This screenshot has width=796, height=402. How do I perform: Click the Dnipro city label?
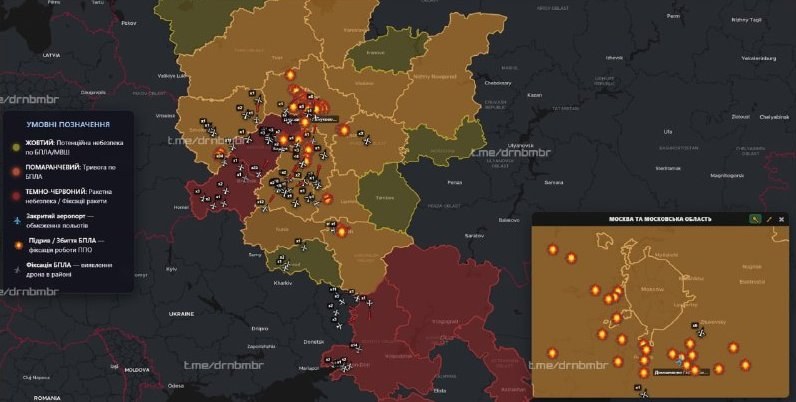tap(259, 328)
